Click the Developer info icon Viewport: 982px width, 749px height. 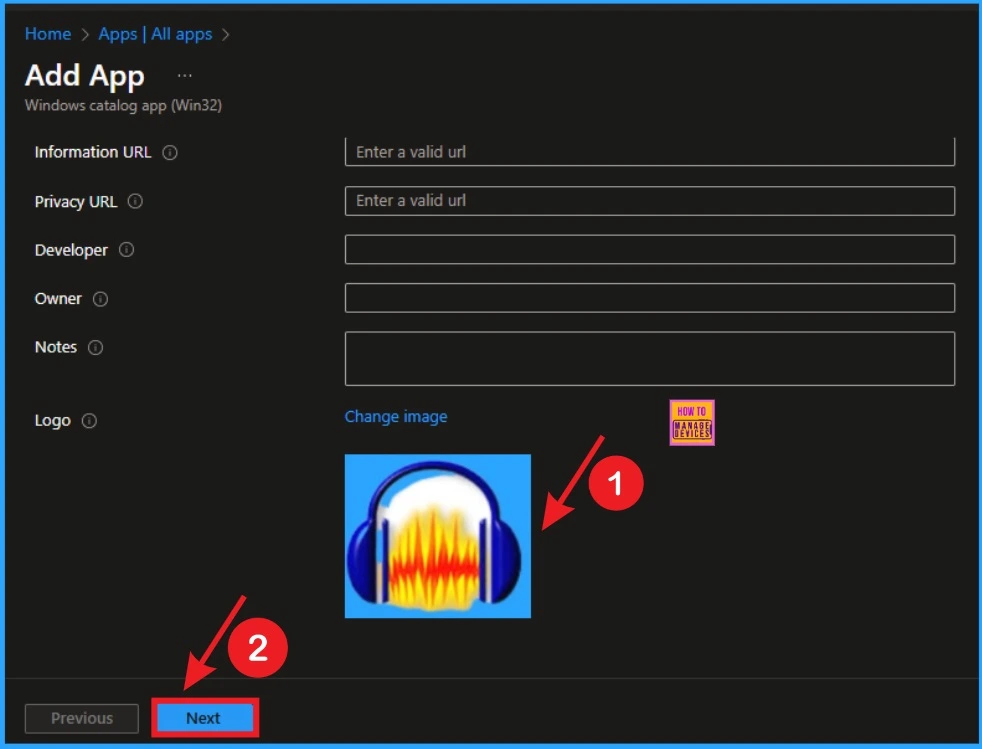pyautogui.click(x=127, y=250)
